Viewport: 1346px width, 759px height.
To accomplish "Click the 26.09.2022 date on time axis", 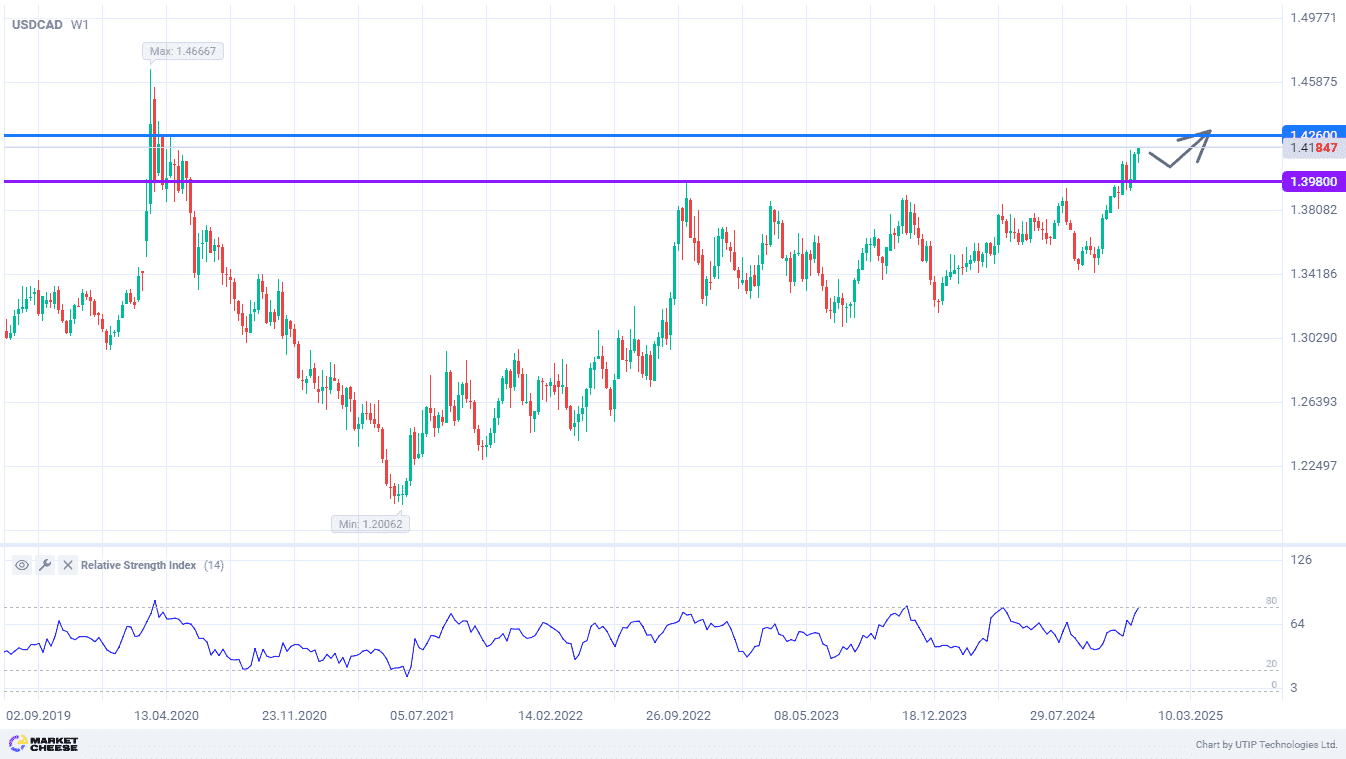I will (x=678, y=716).
